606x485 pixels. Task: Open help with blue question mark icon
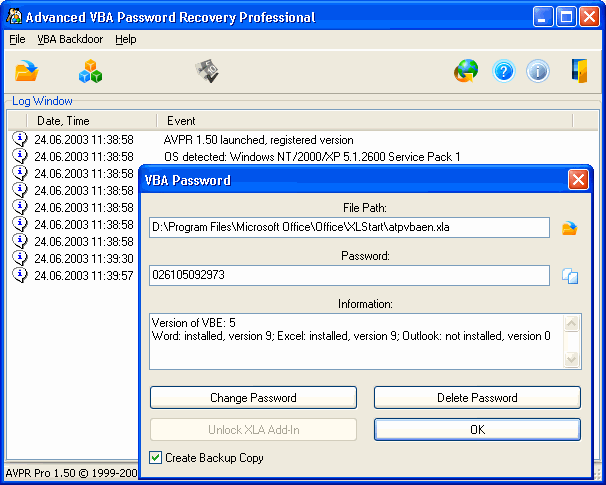click(x=504, y=71)
